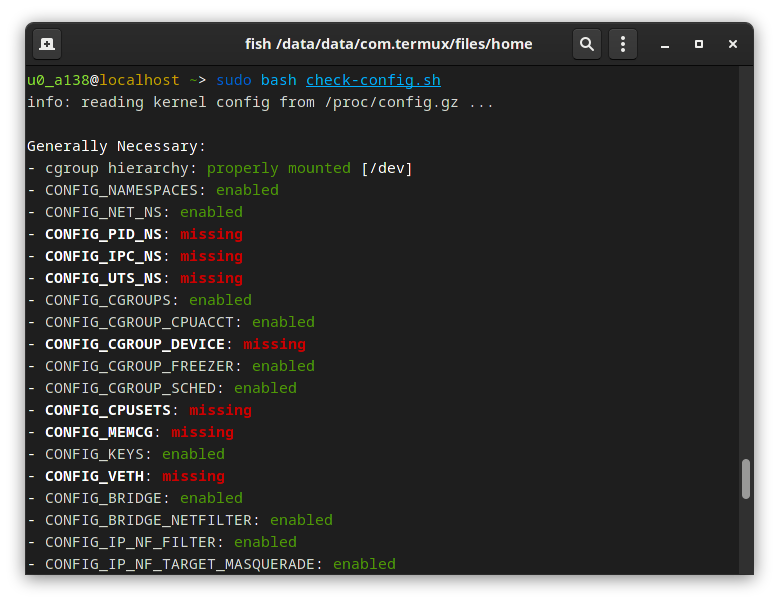Click the vertical scrollbar thumb

click(745, 479)
